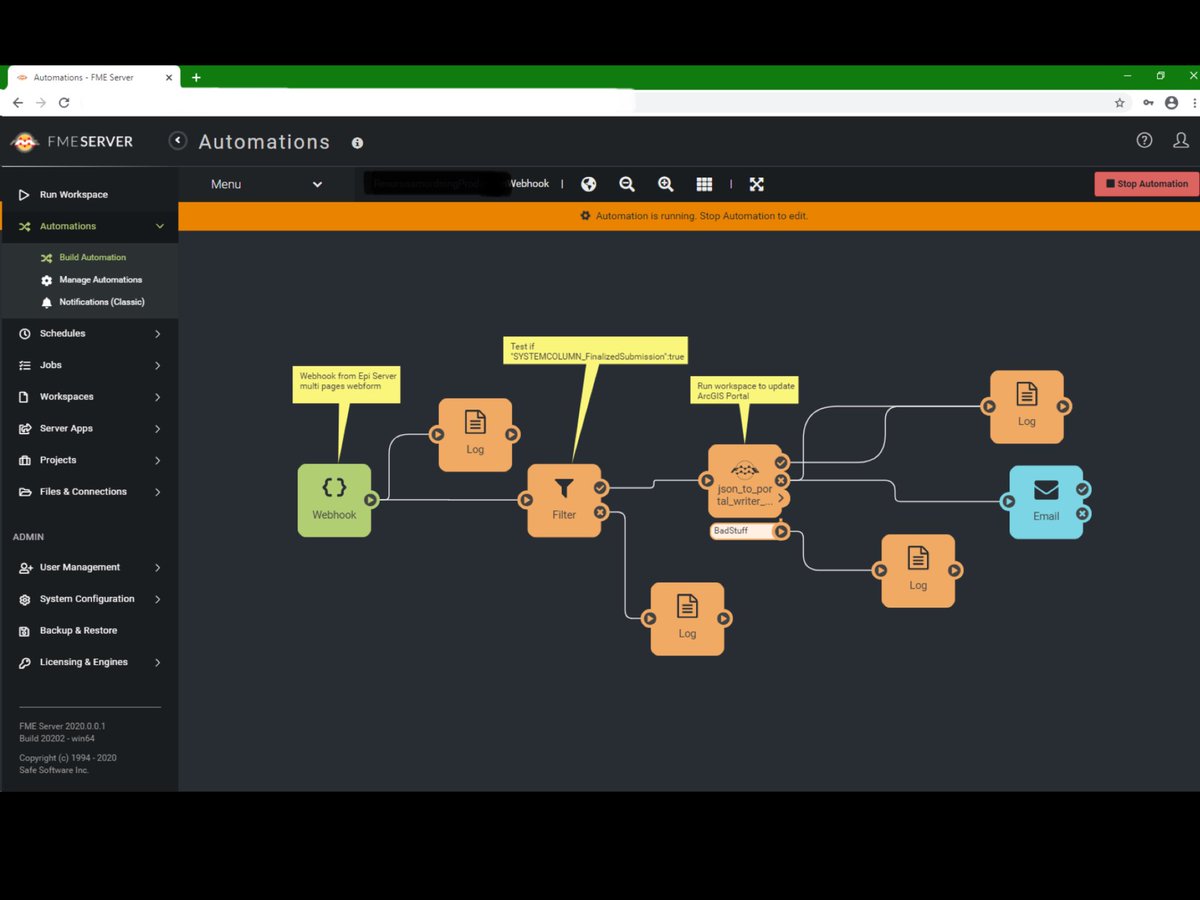Click the globe icon in the automation toolbar
Screen dimensions: 1200x900
pyautogui.click(x=588, y=184)
